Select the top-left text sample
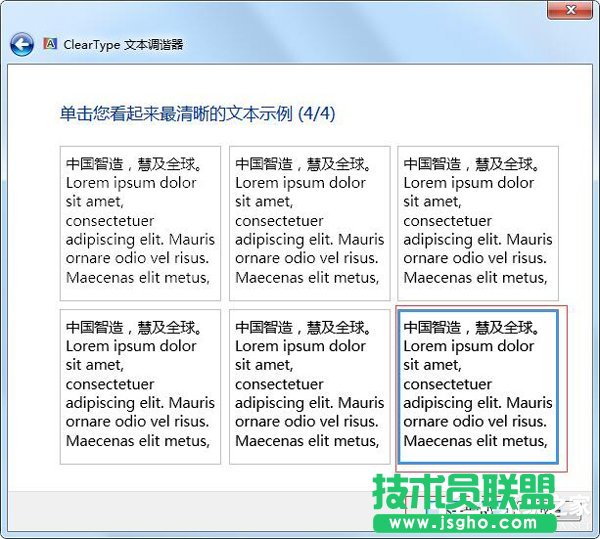This screenshot has height=539, width=600. tap(140, 223)
